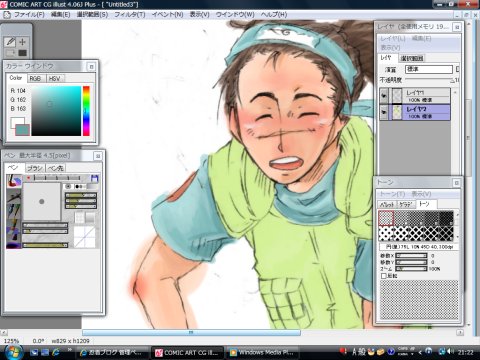Open the 選択範囲(S) menu
The image size is (480, 360).
click(92, 14)
